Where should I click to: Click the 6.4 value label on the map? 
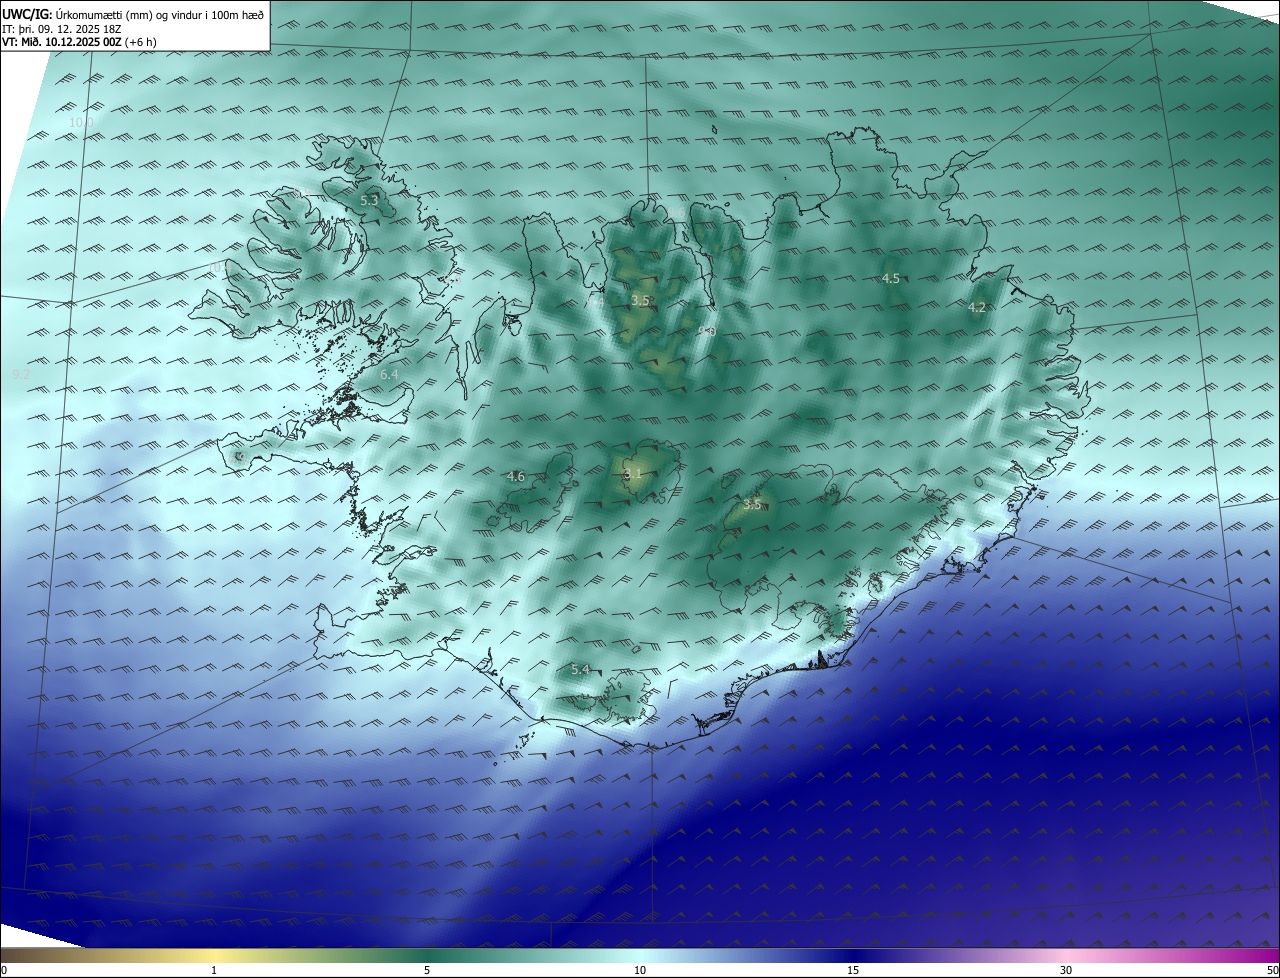point(389,374)
